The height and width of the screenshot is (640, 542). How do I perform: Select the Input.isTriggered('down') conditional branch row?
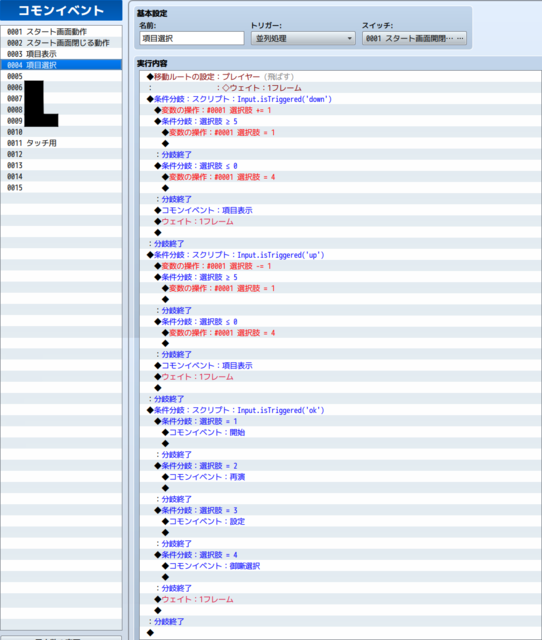[340, 99]
